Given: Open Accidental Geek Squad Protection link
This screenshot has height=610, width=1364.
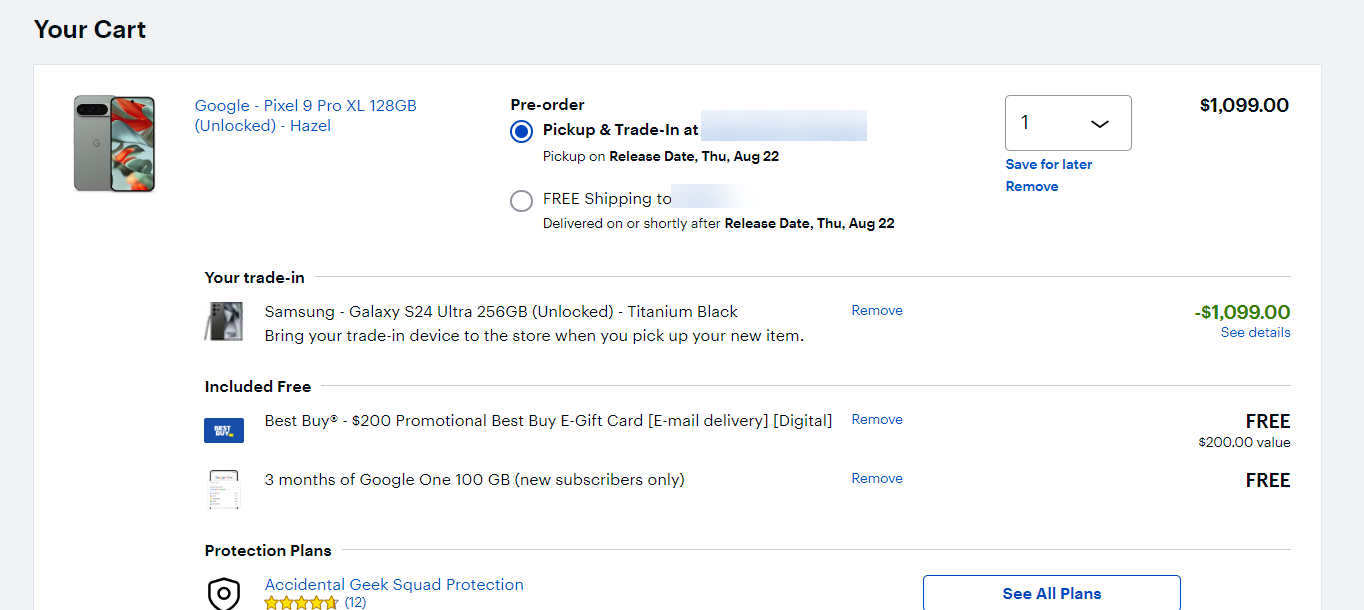Looking at the screenshot, I should pos(394,584).
